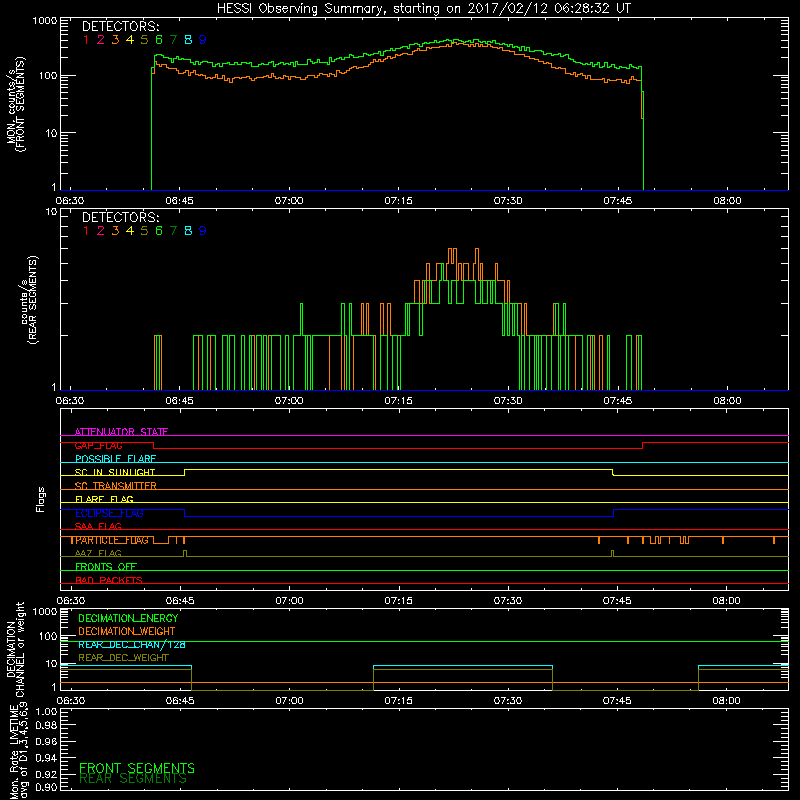Click the 07:30 tick label under rear segments plot
800x800 pixels.
pyautogui.click(x=508, y=401)
